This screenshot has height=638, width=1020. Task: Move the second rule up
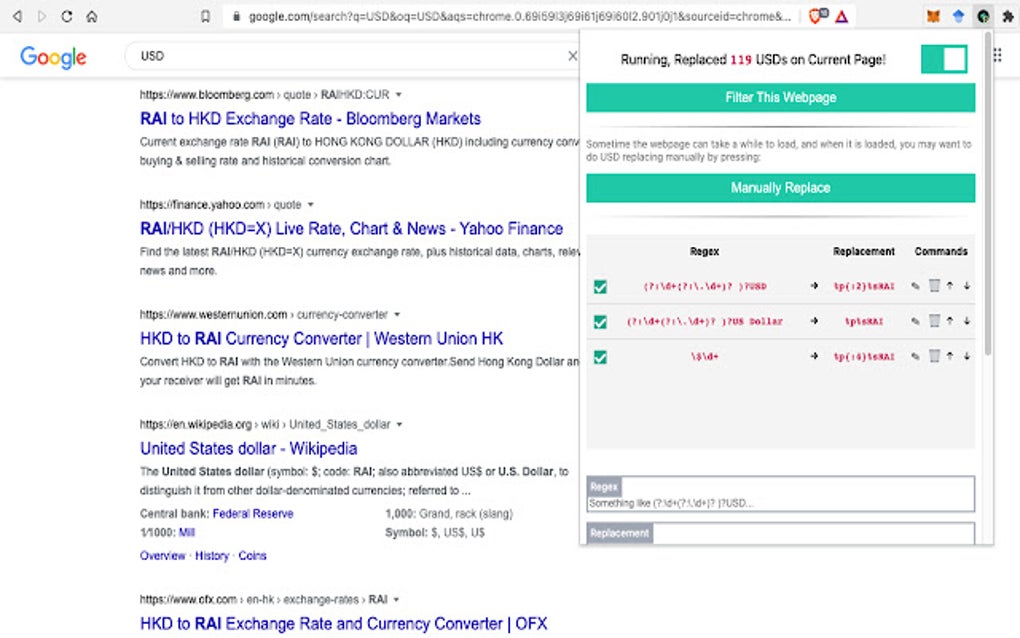pos(950,321)
